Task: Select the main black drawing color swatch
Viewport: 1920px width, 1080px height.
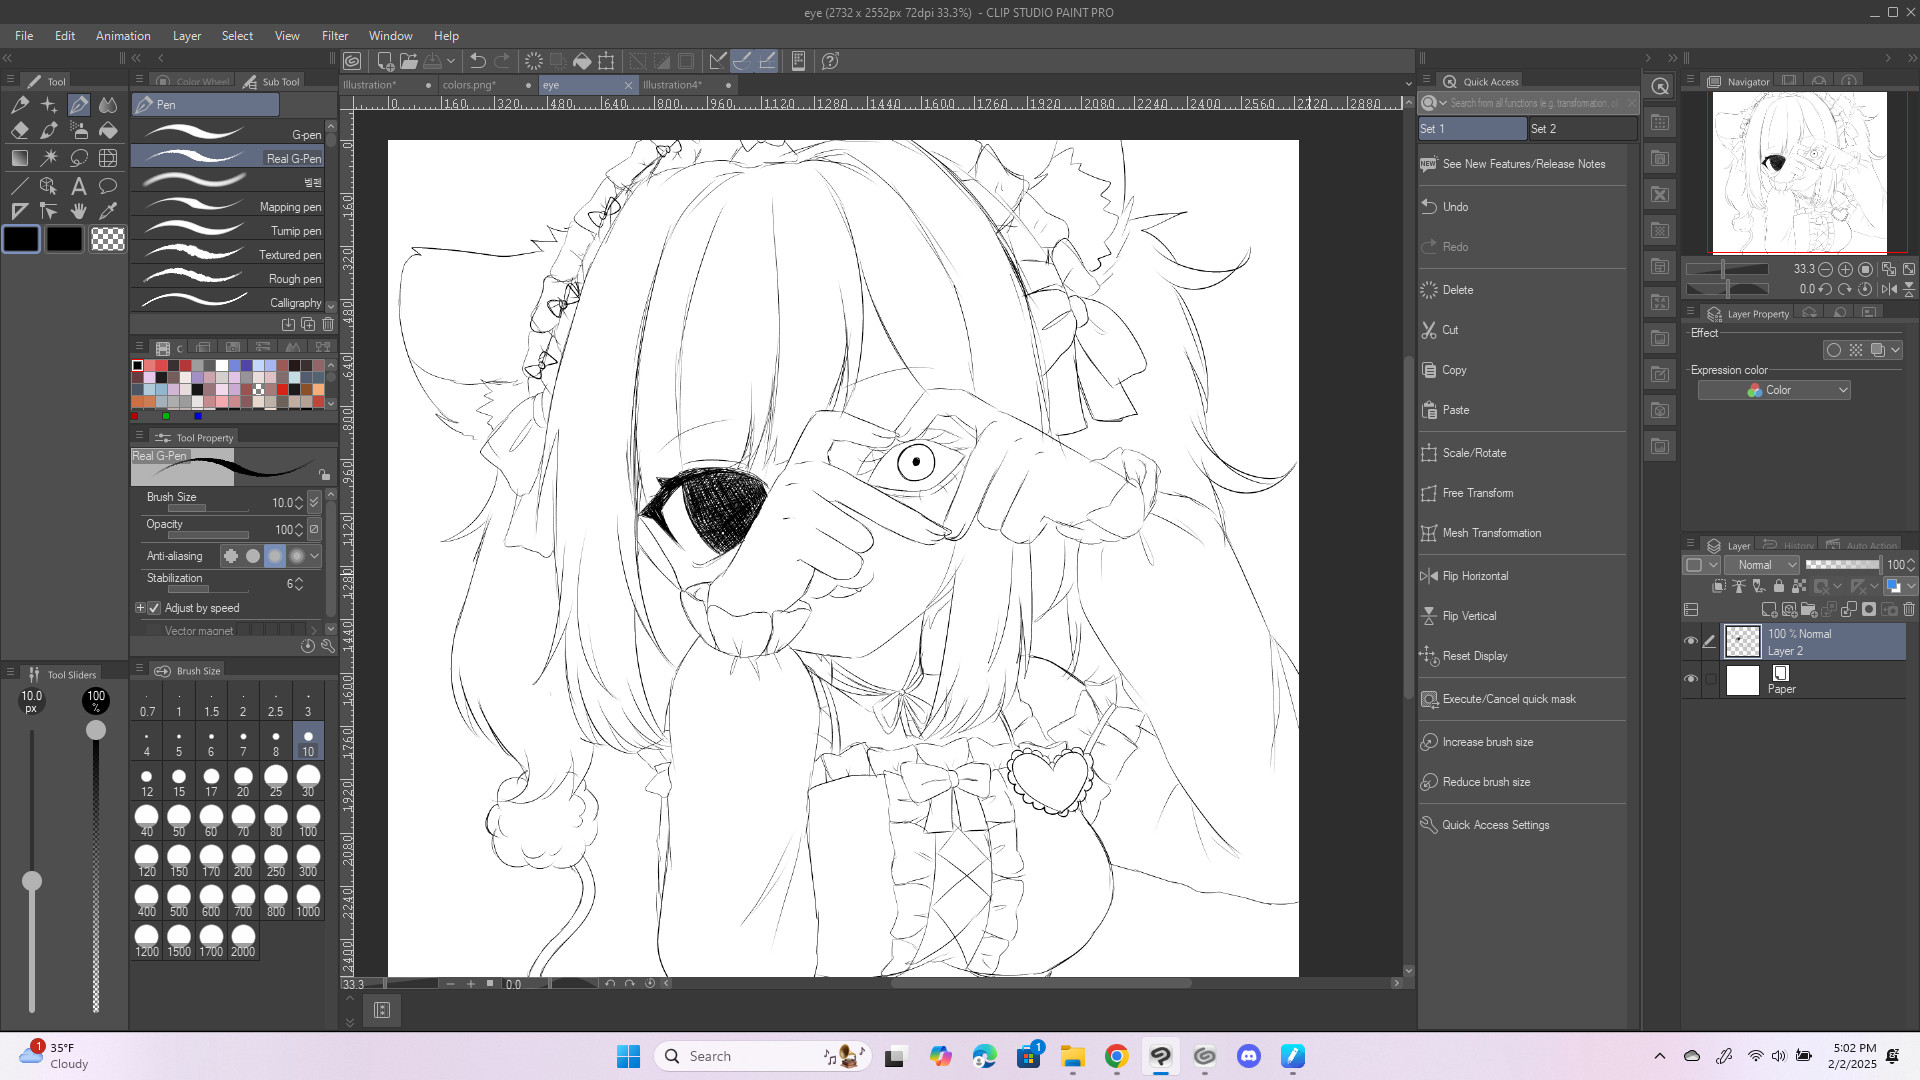Action: (21, 239)
